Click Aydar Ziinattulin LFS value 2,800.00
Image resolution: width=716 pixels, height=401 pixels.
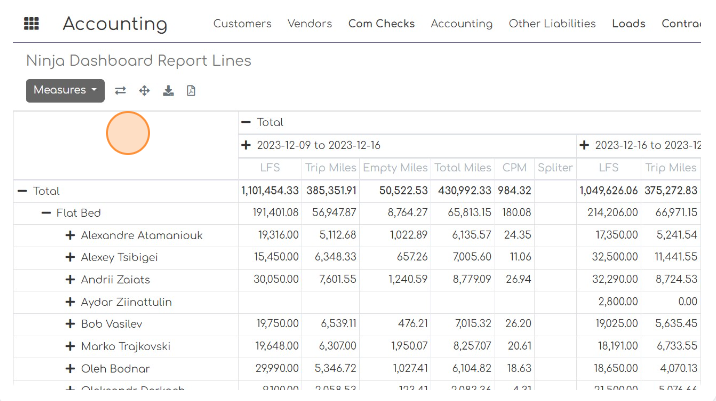coord(618,301)
